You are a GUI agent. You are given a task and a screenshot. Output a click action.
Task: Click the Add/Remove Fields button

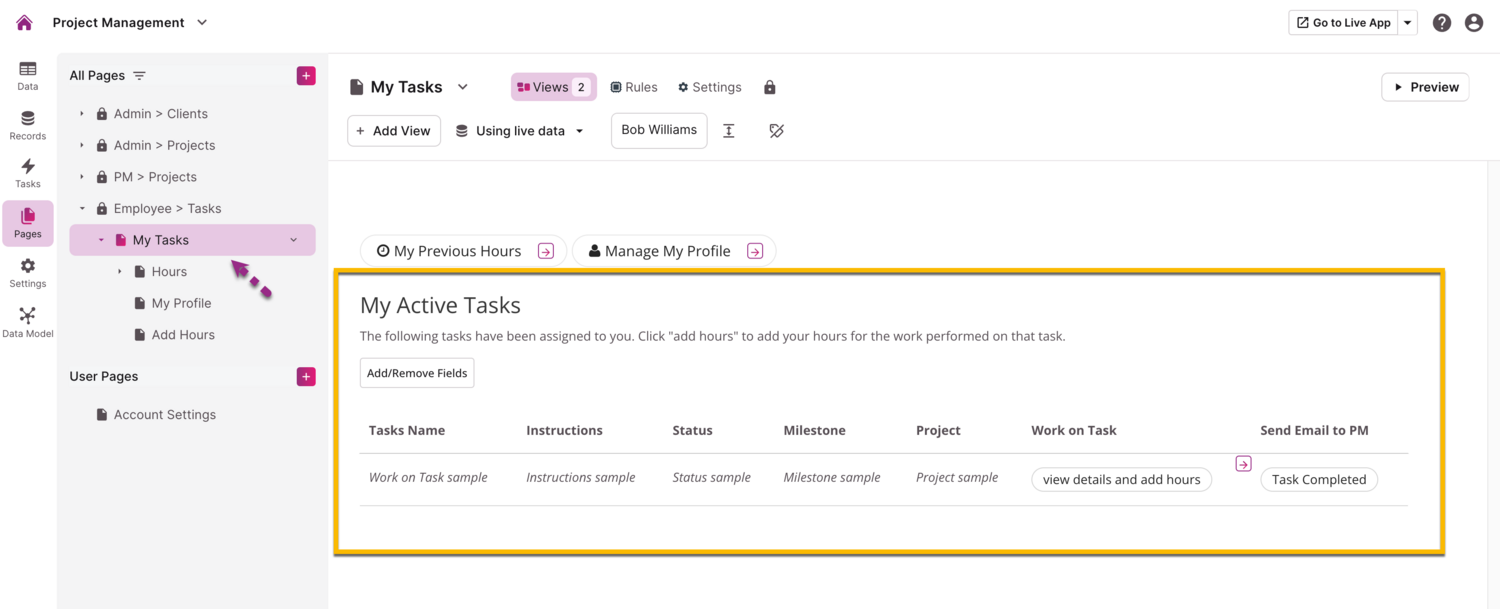click(417, 373)
